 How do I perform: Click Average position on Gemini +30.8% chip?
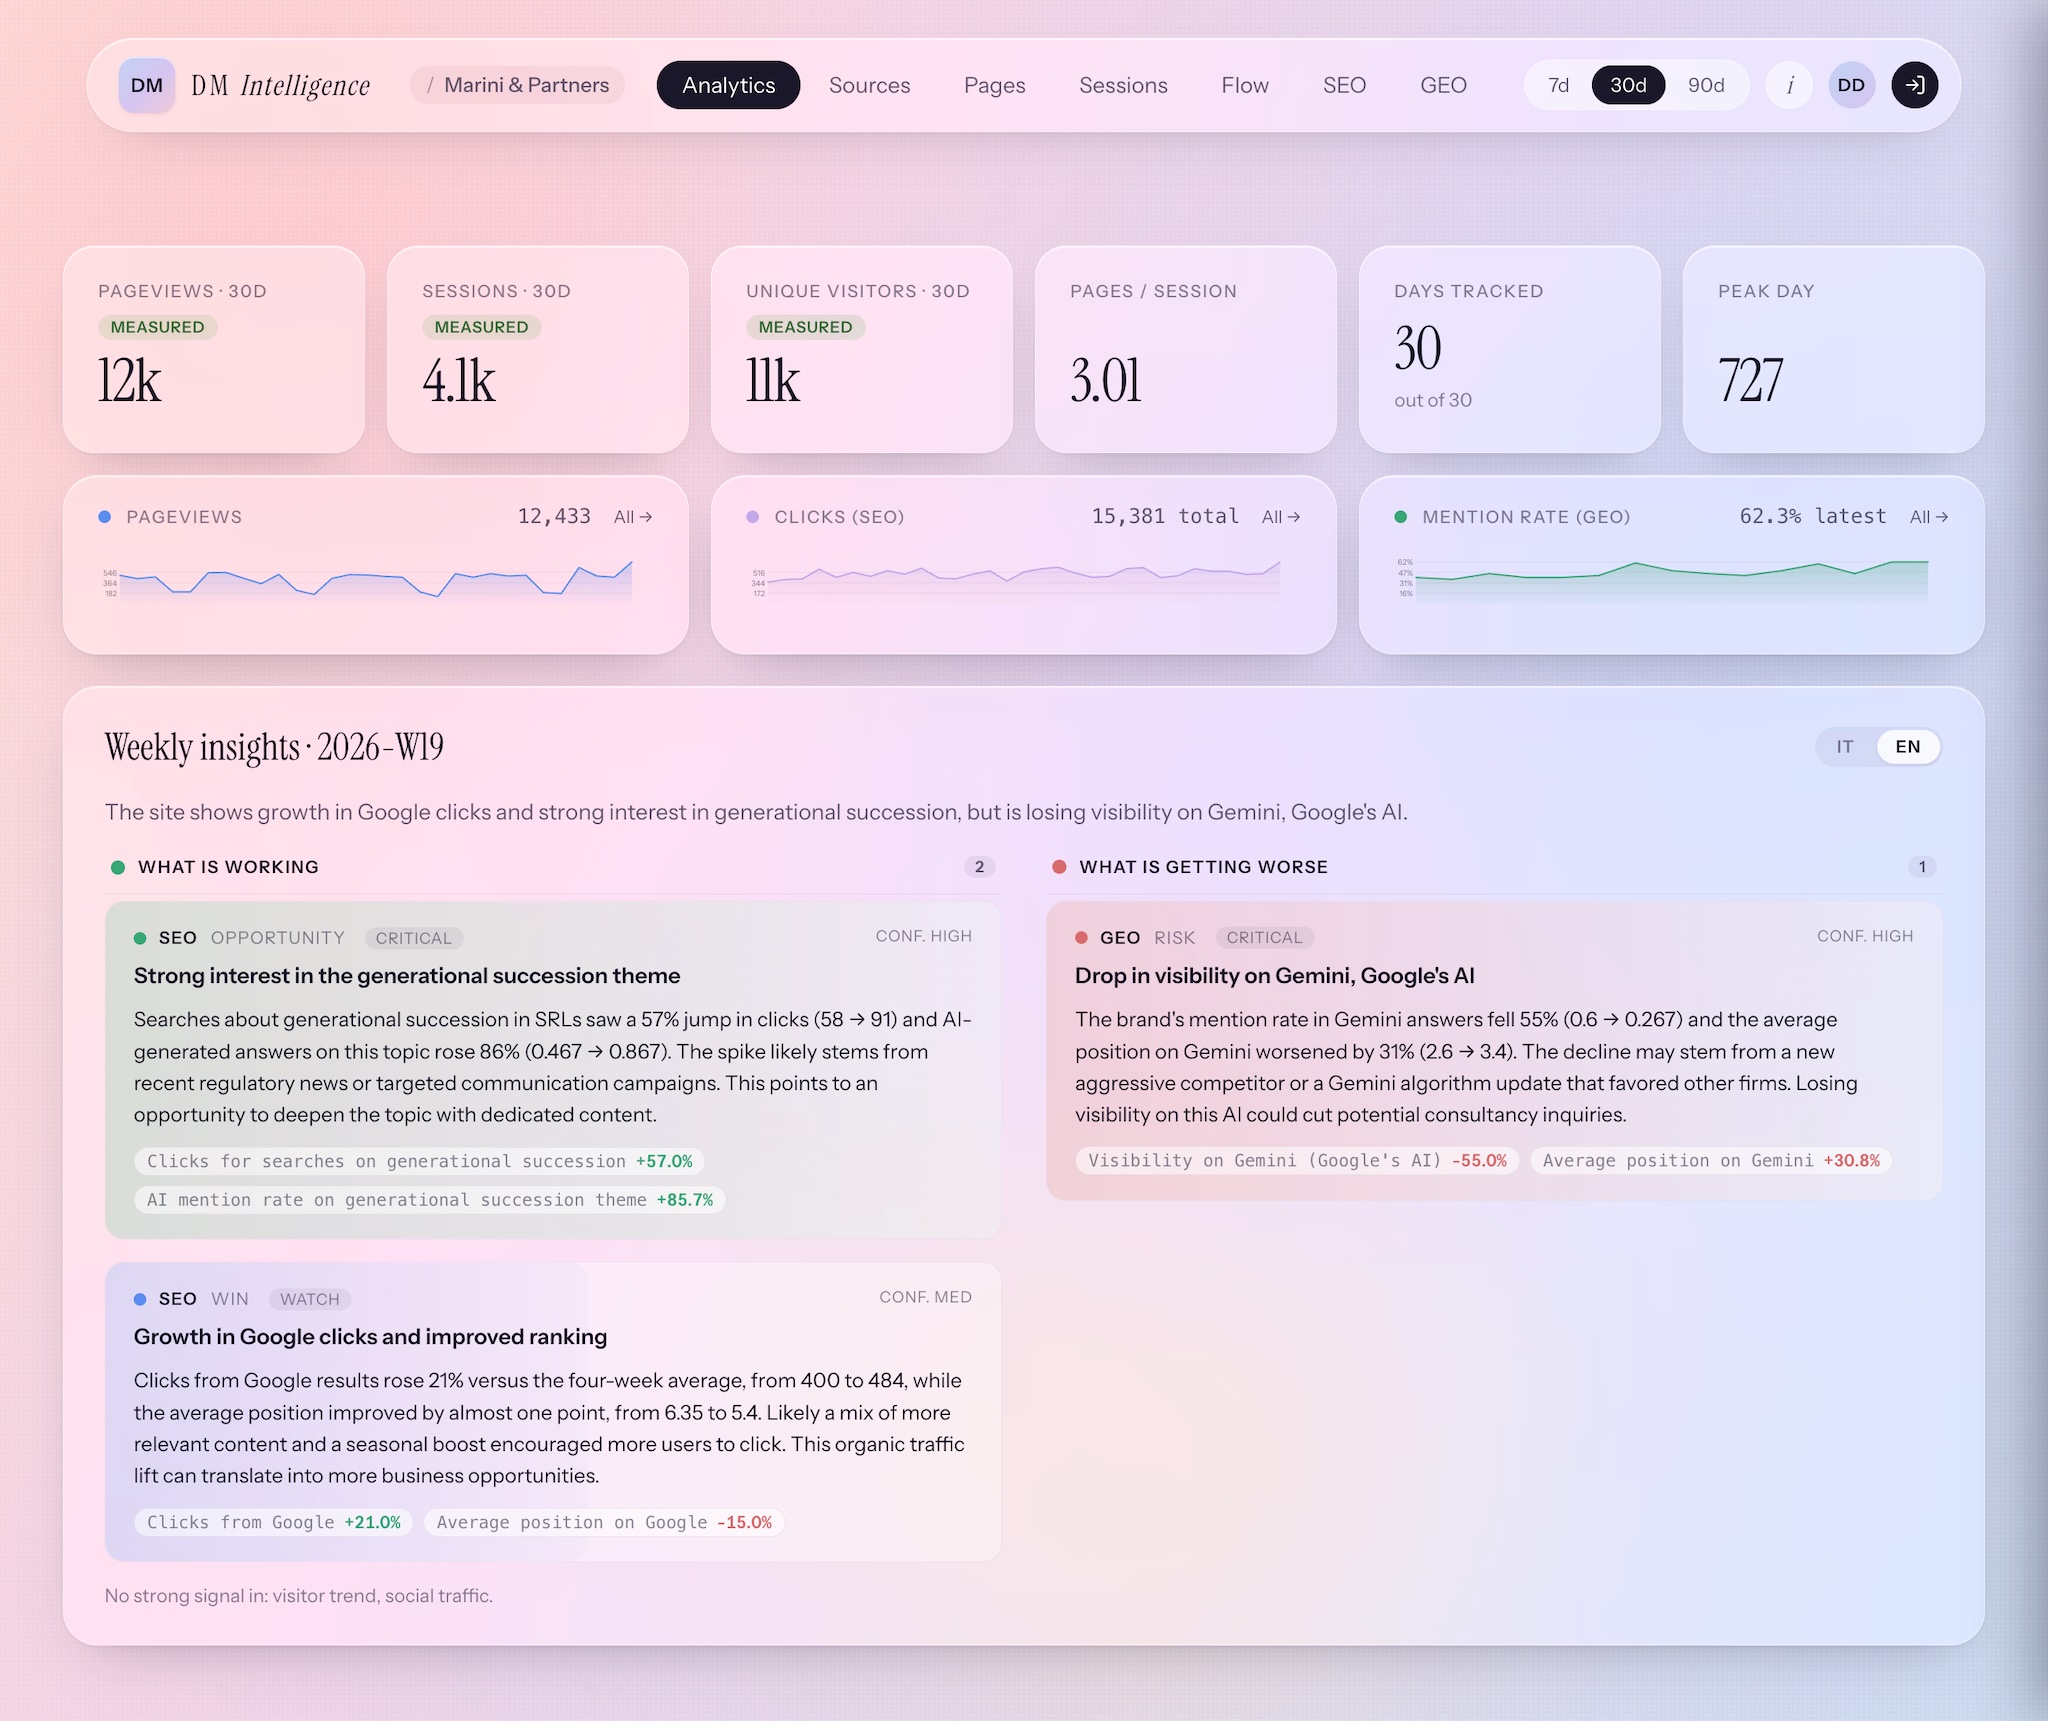1711,1160
